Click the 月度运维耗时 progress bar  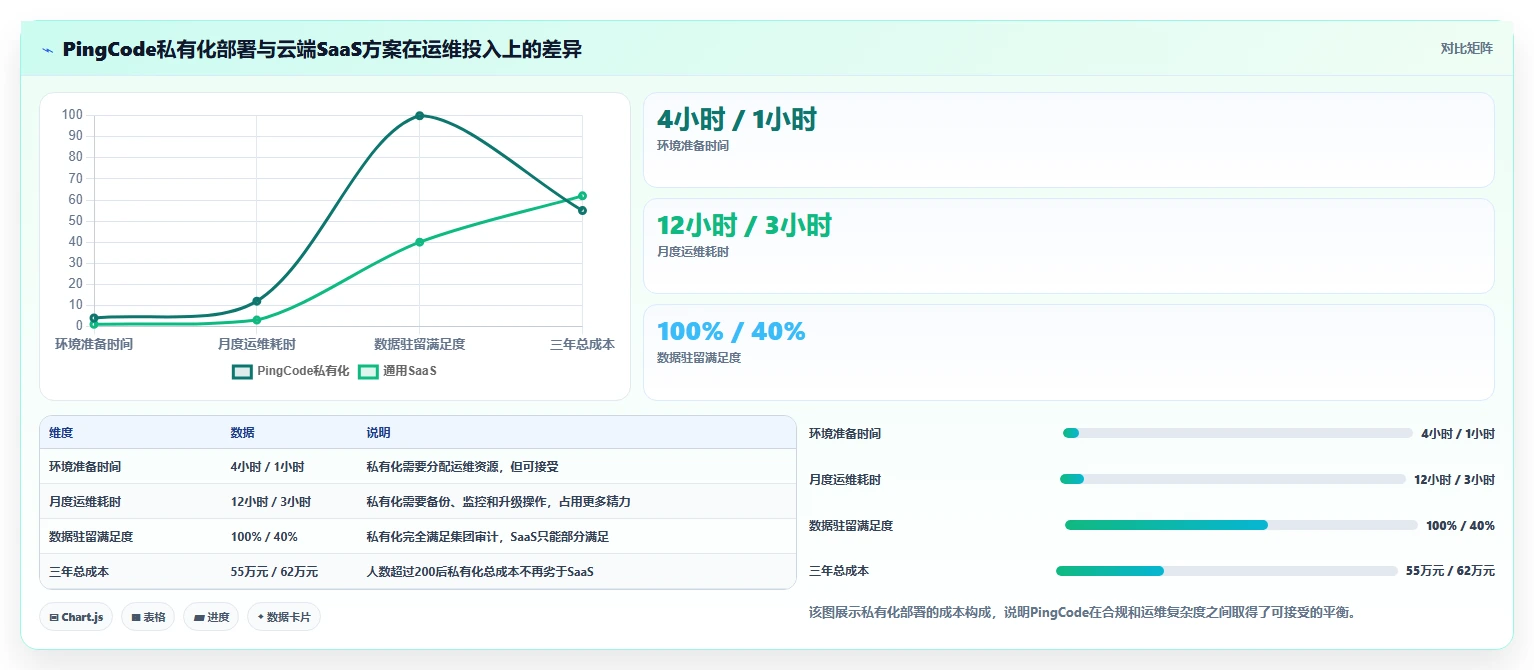click(1233, 479)
